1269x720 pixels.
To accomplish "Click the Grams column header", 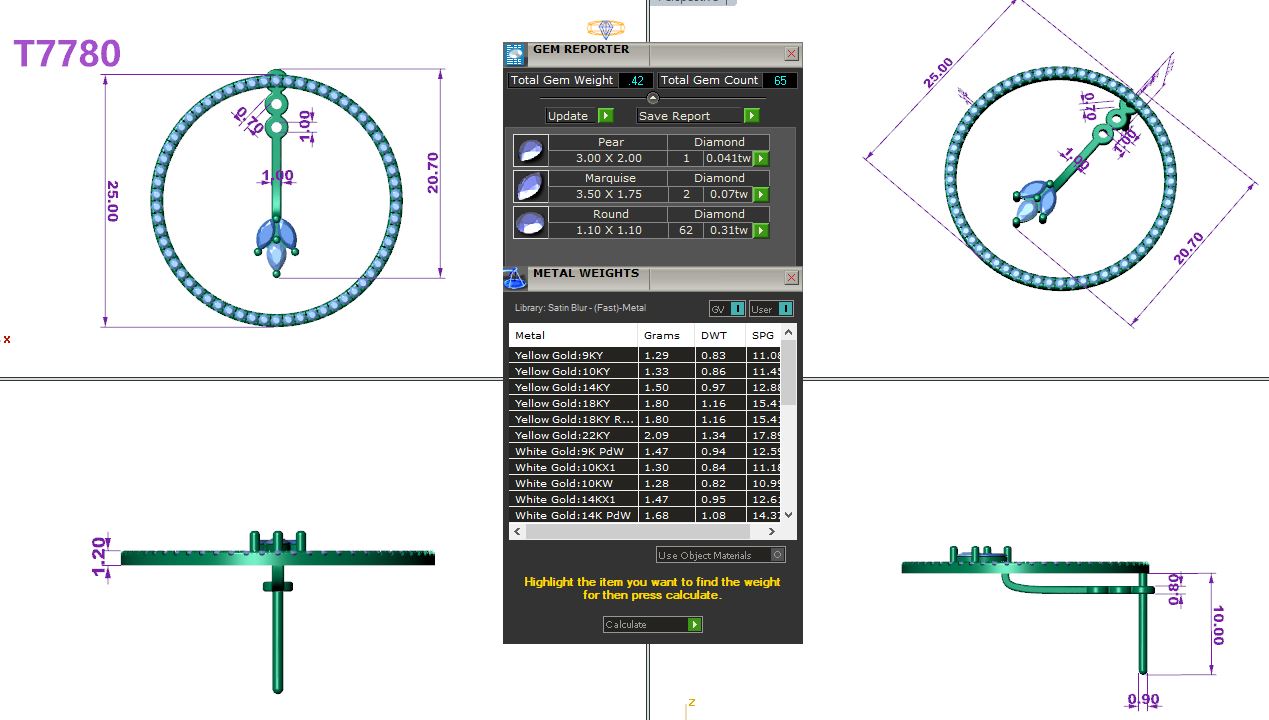I will coord(664,335).
